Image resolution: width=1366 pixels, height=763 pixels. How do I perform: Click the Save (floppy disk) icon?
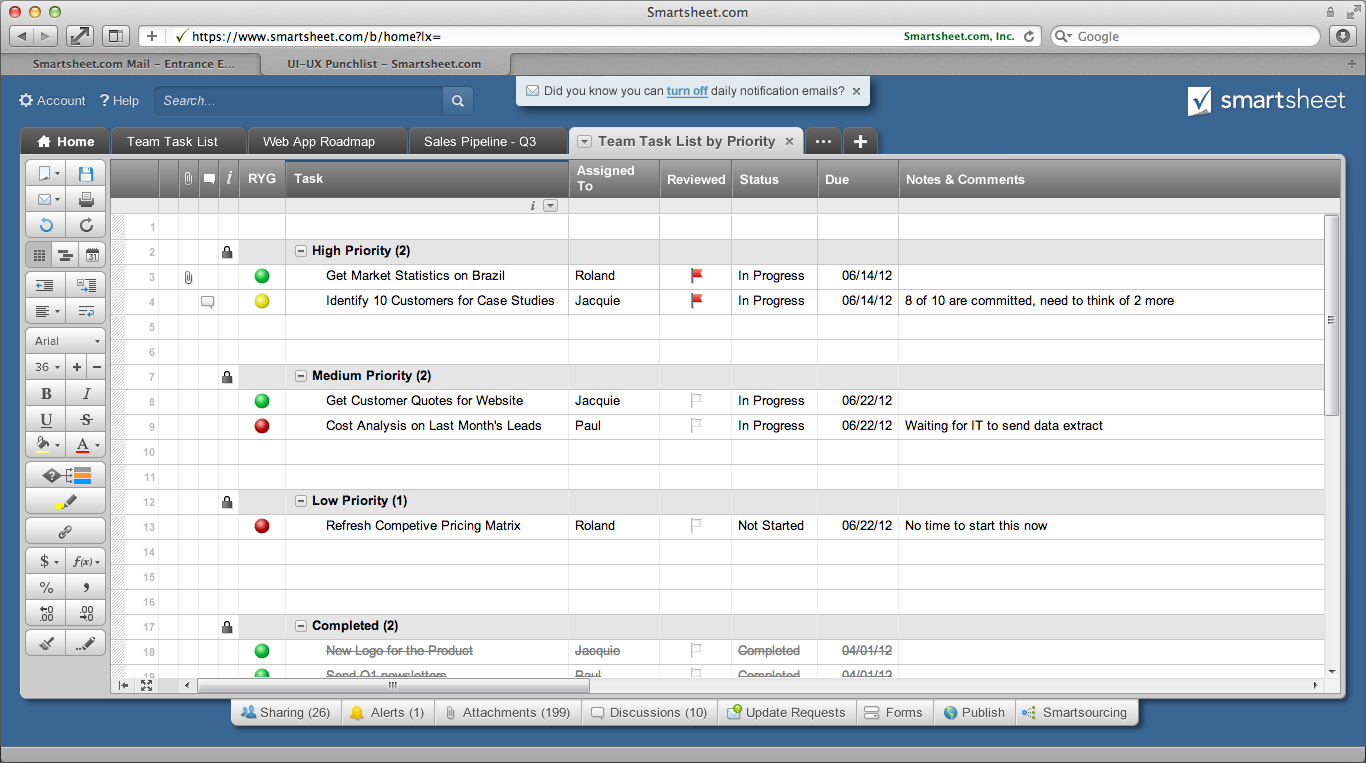[x=86, y=173]
